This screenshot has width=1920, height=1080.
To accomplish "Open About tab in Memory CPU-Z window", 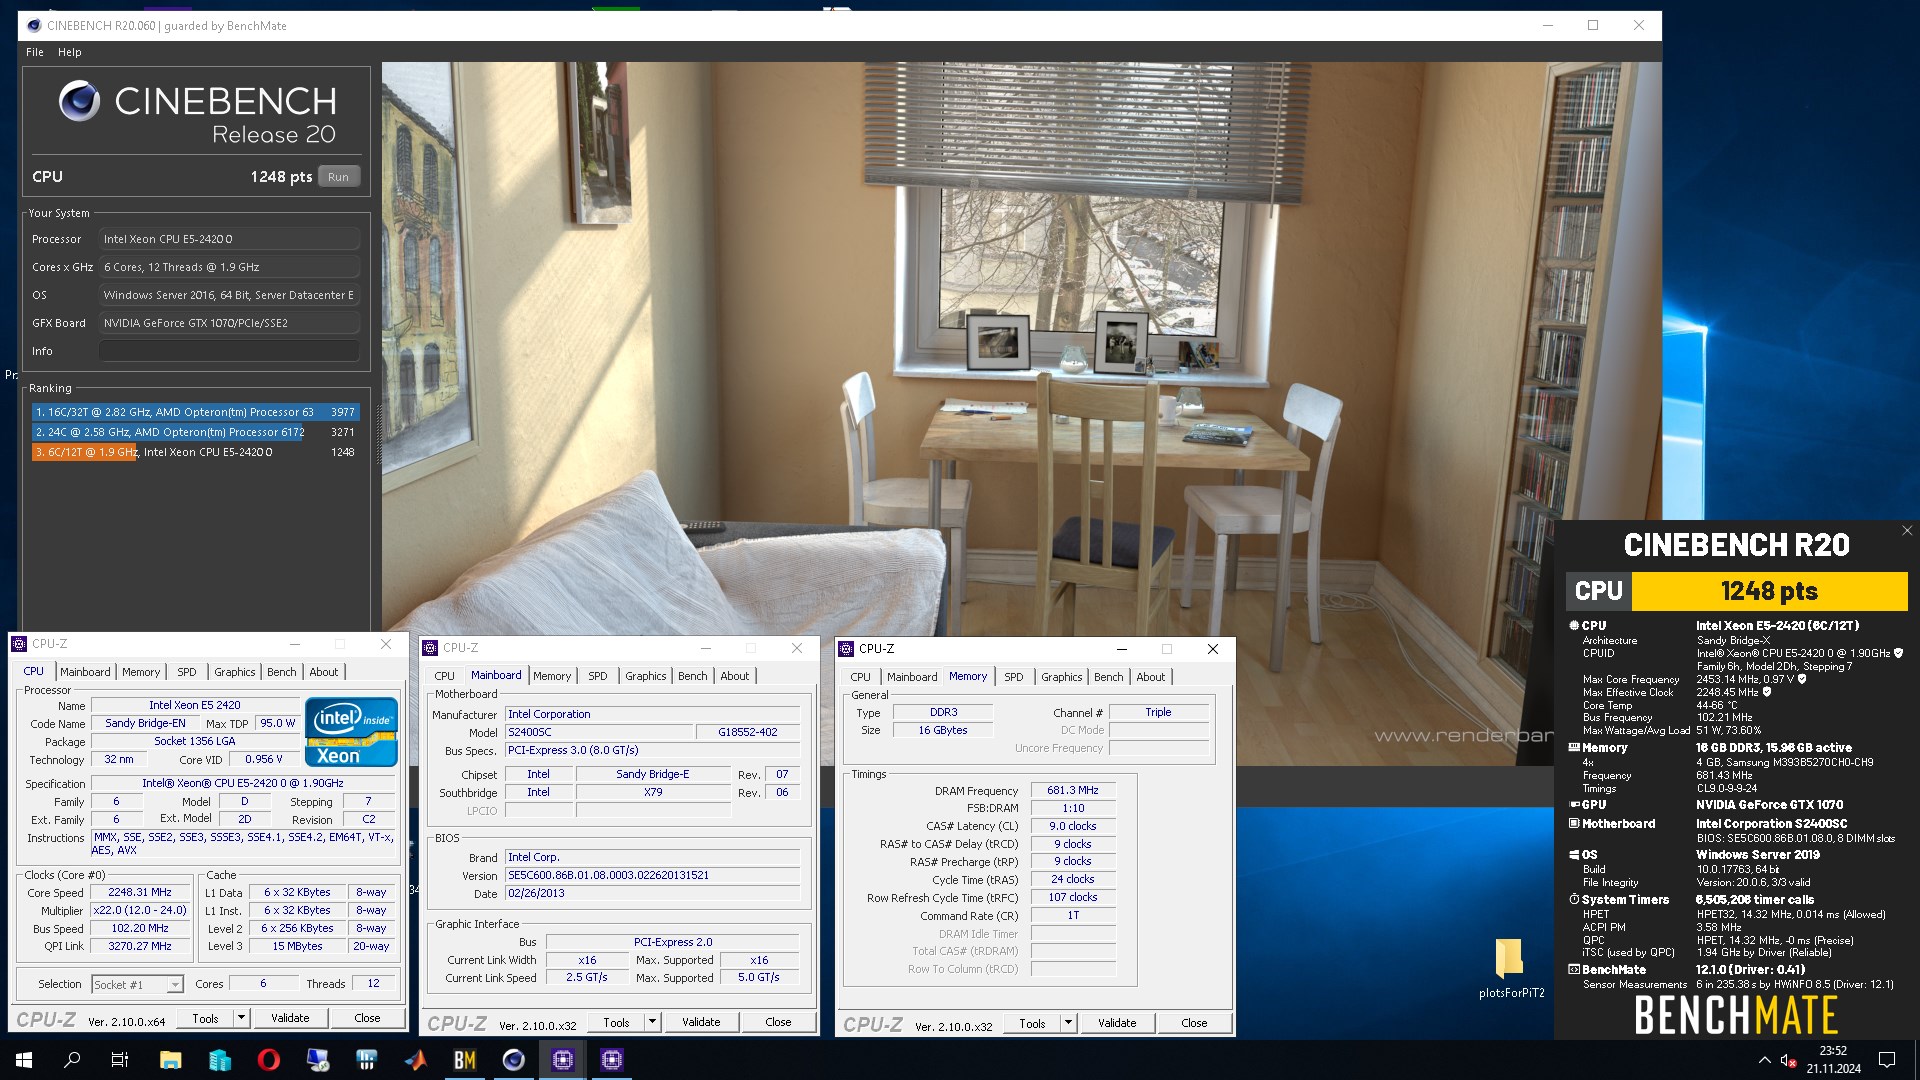I will pos(1151,677).
